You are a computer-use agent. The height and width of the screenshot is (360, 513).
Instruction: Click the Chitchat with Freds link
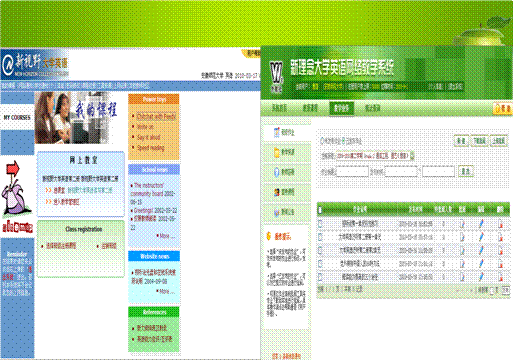click(156, 116)
